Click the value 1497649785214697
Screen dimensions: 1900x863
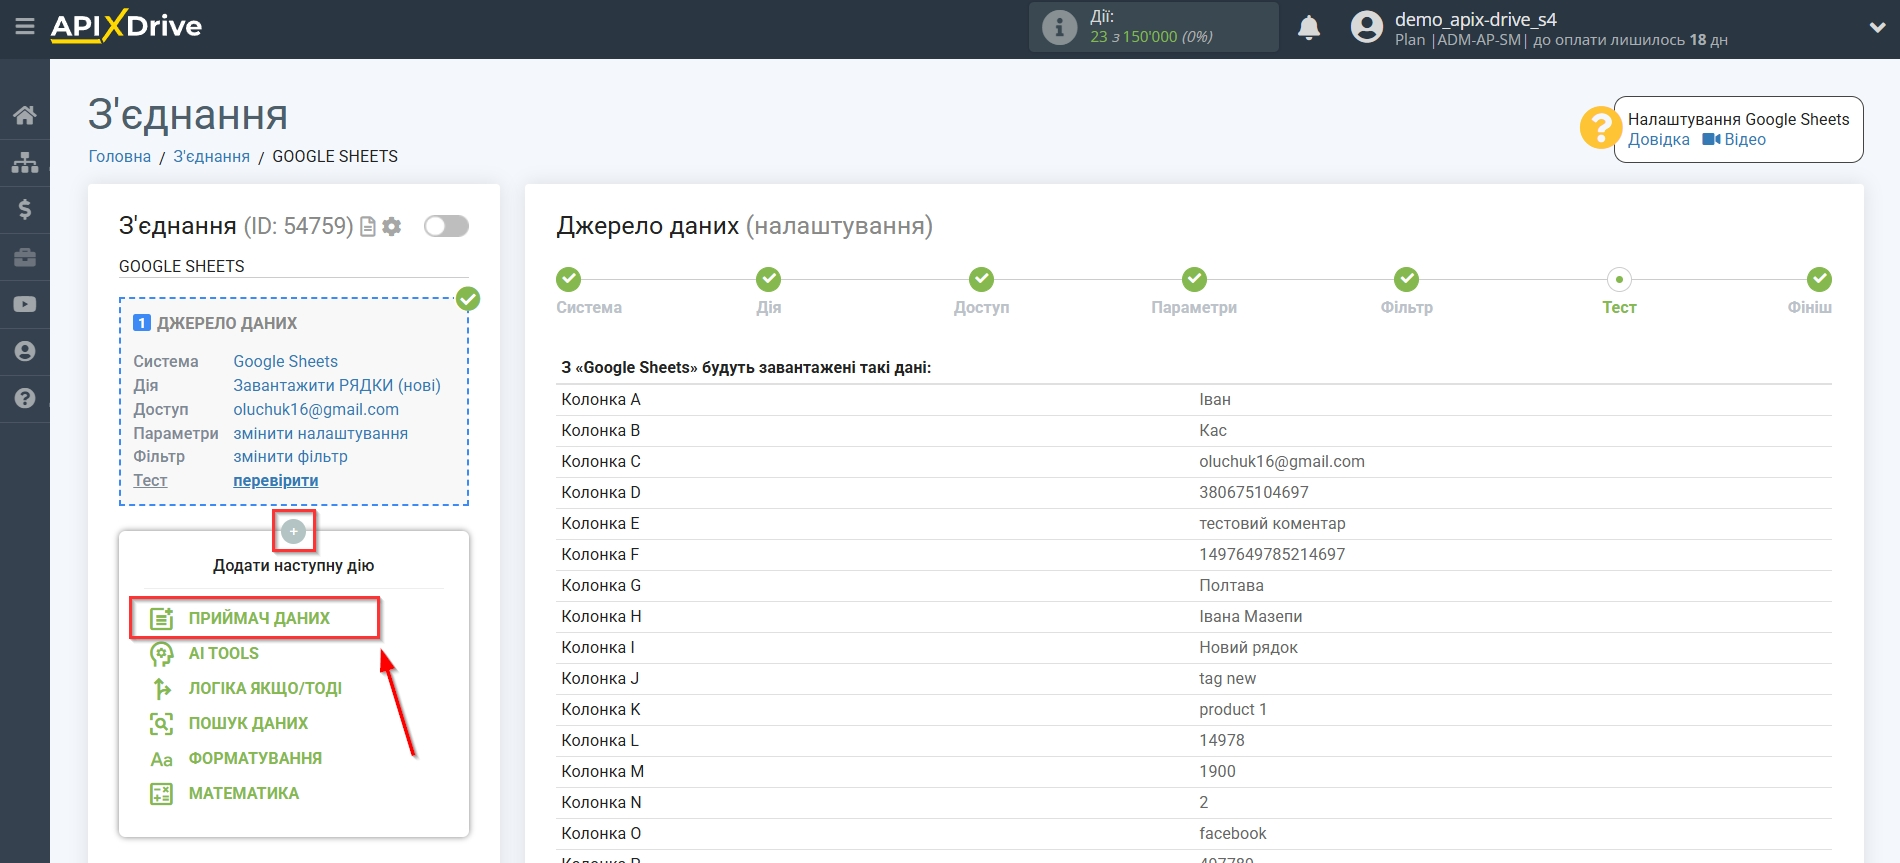pyautogui.click(x=1272, y=554)
